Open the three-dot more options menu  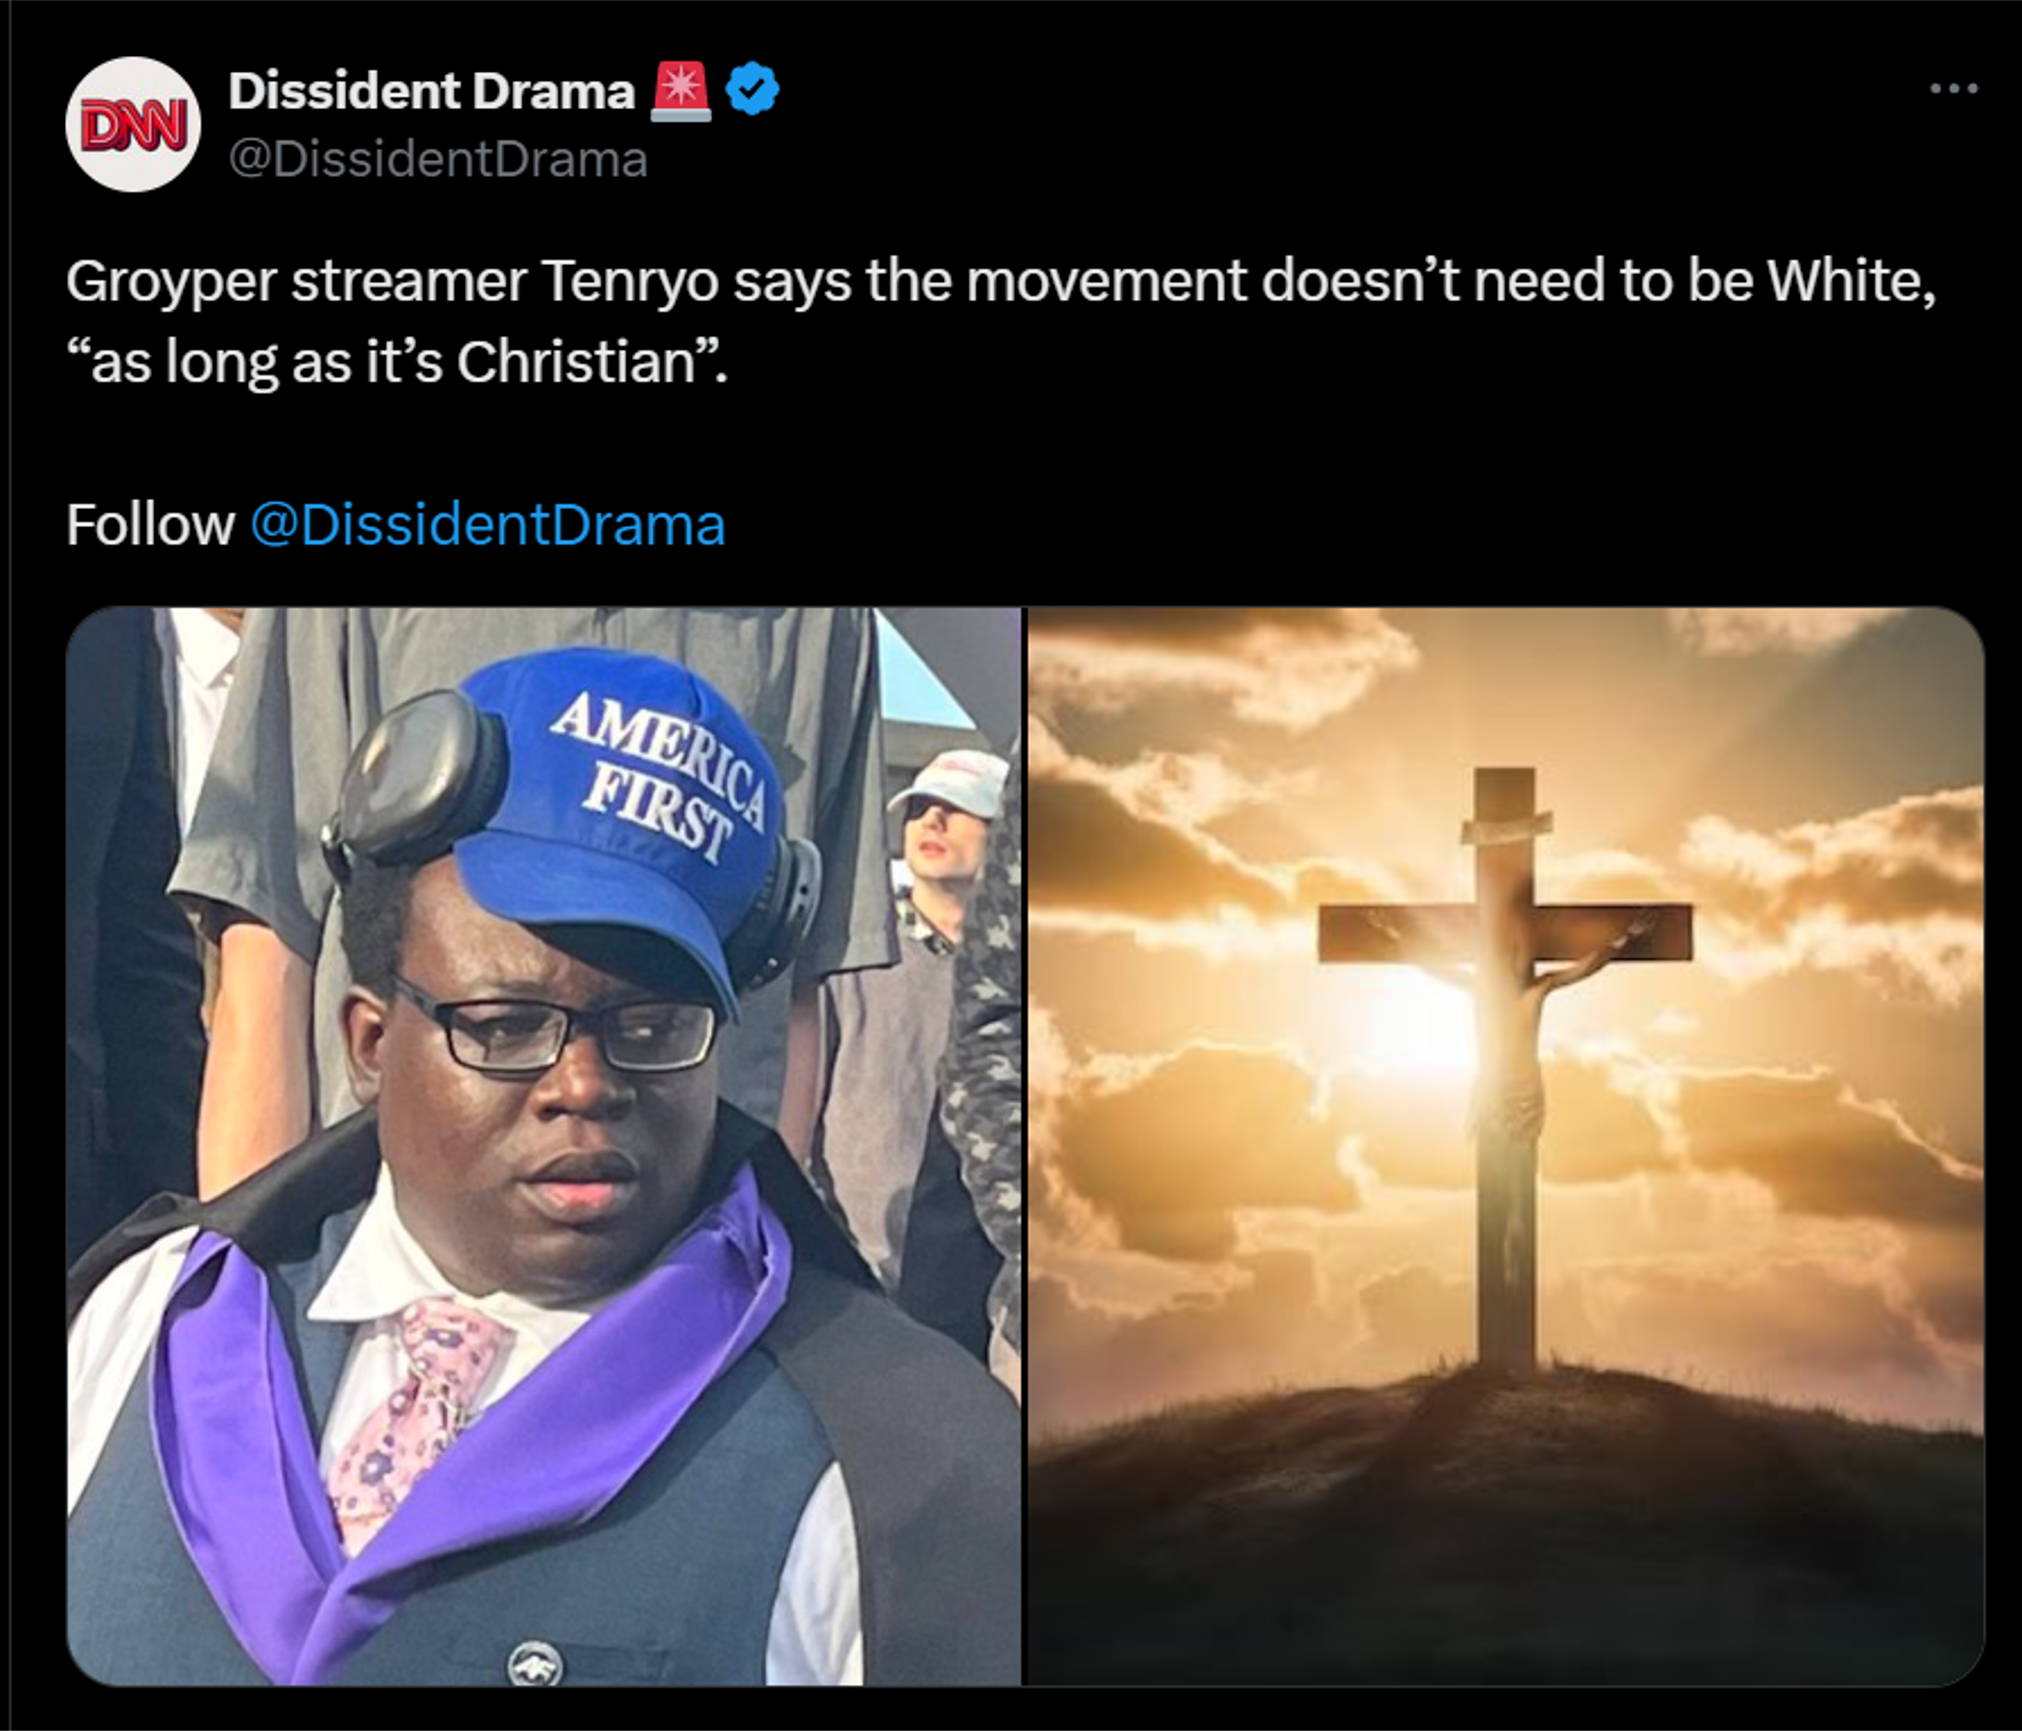[x=1953, y=89]
